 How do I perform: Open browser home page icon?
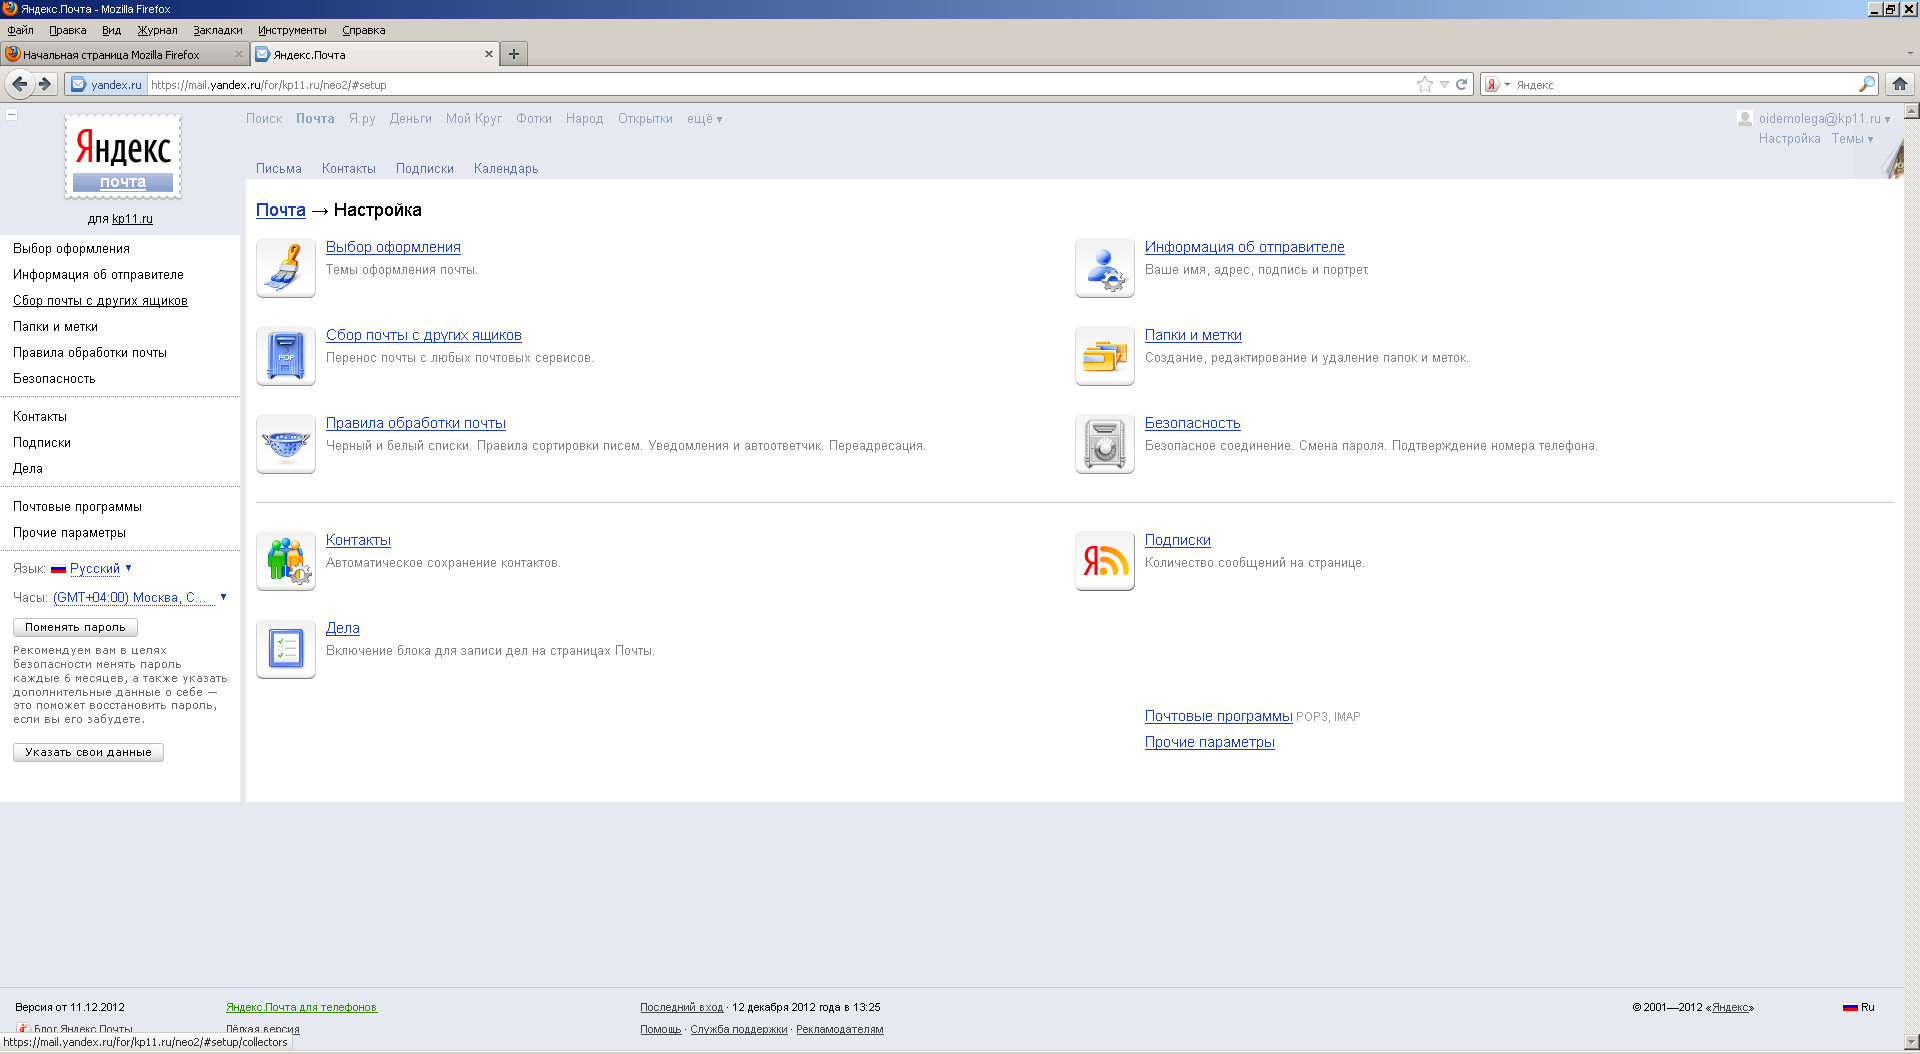[1900, 84]
